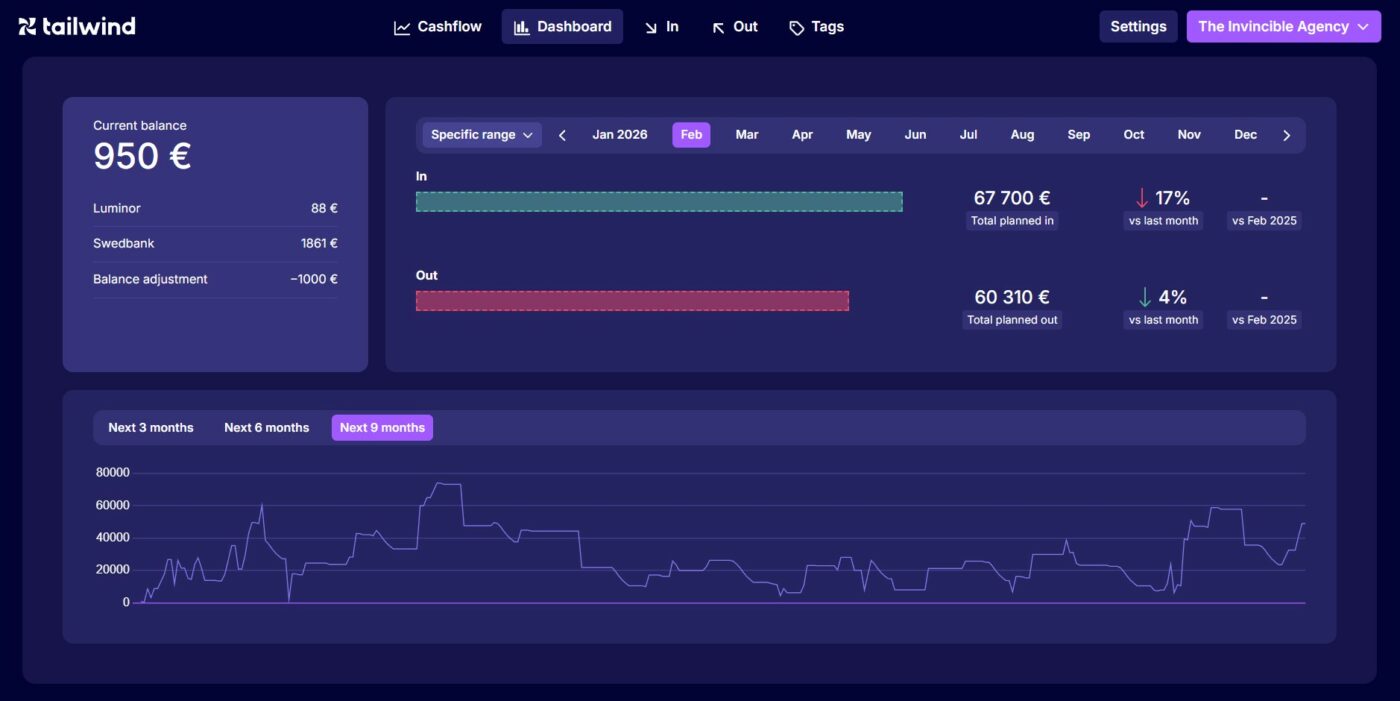Open the Cashflow chart icon tab
Screen dimensions: 1400x701
click(x=402, y=28)
